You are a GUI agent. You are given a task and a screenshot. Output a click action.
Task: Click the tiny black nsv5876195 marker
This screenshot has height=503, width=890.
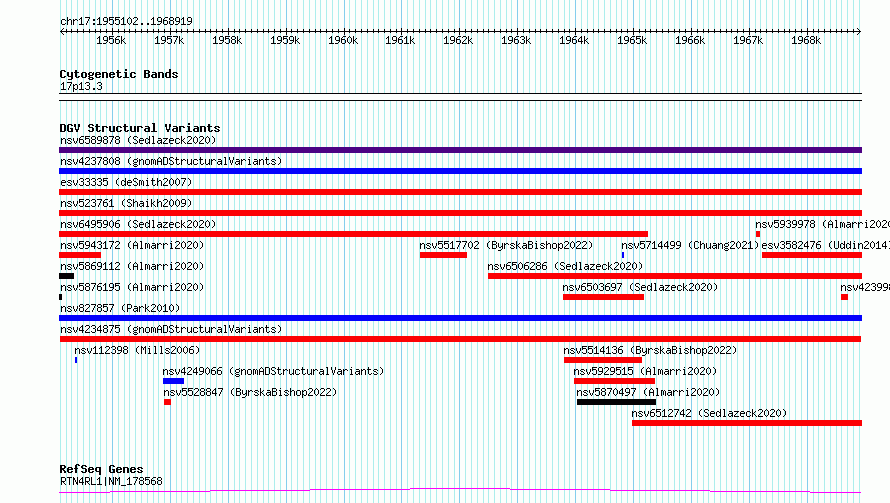pos(61,297)
